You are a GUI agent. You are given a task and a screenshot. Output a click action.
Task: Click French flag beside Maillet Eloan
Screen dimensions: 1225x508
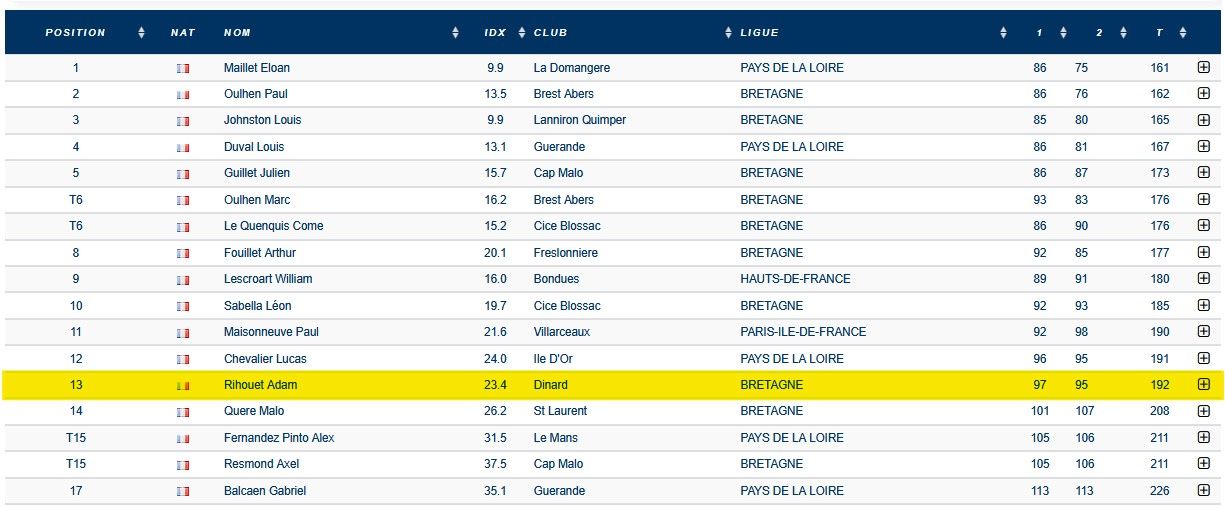(183, 68)
